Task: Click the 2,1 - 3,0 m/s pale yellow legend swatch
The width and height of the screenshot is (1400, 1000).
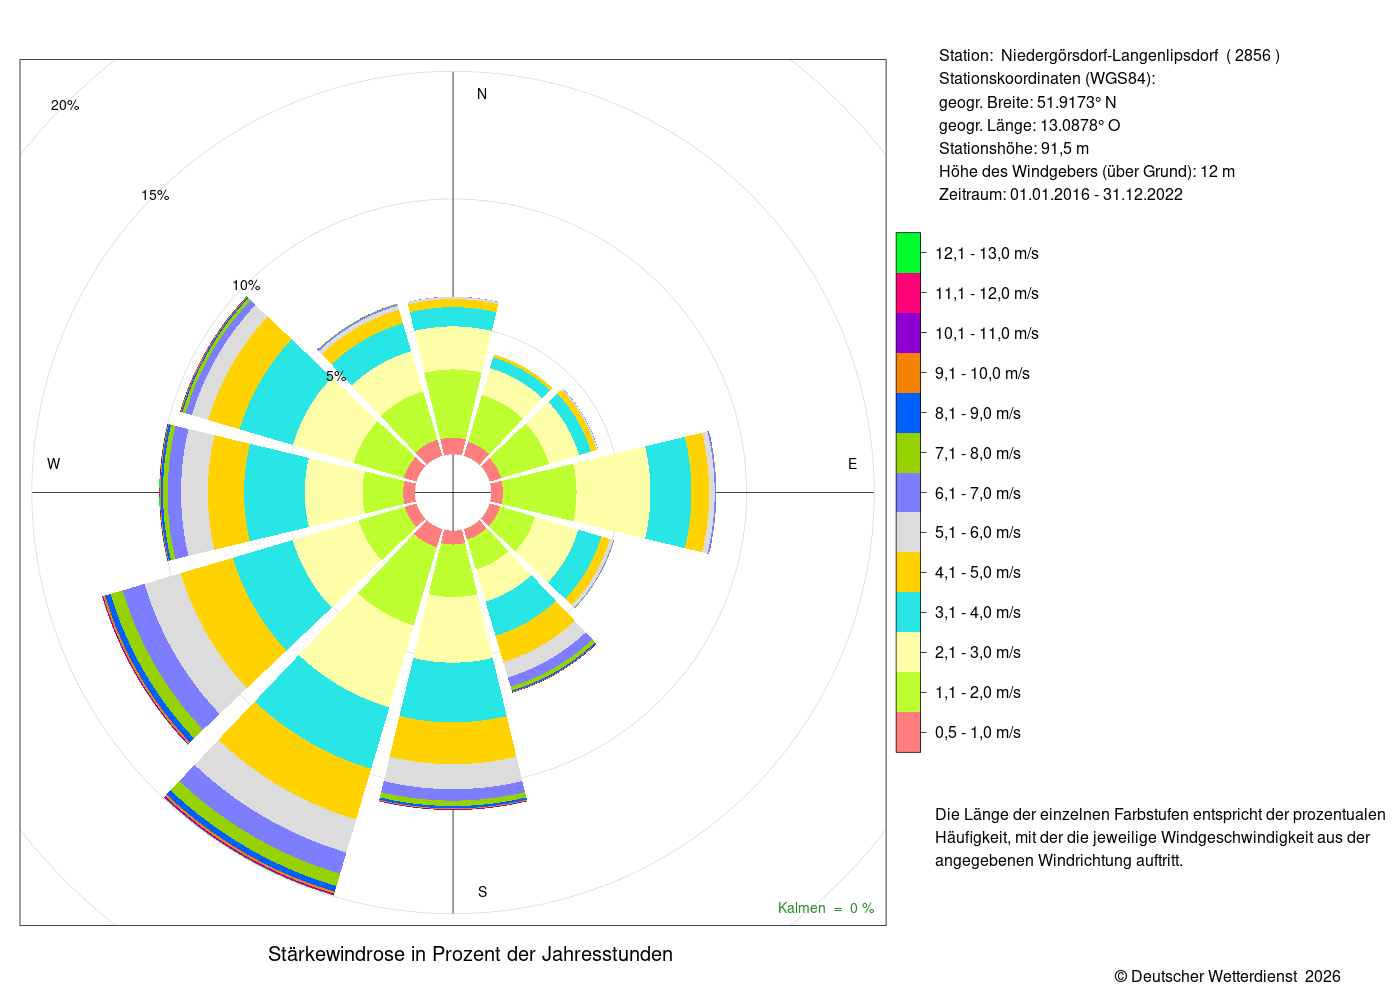Action: (x=908, y=652)
